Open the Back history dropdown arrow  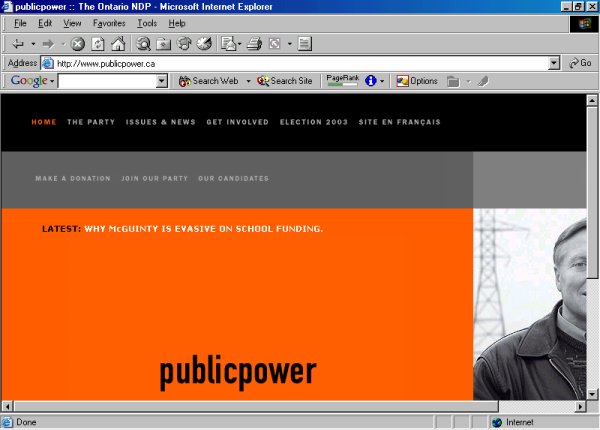33,44
